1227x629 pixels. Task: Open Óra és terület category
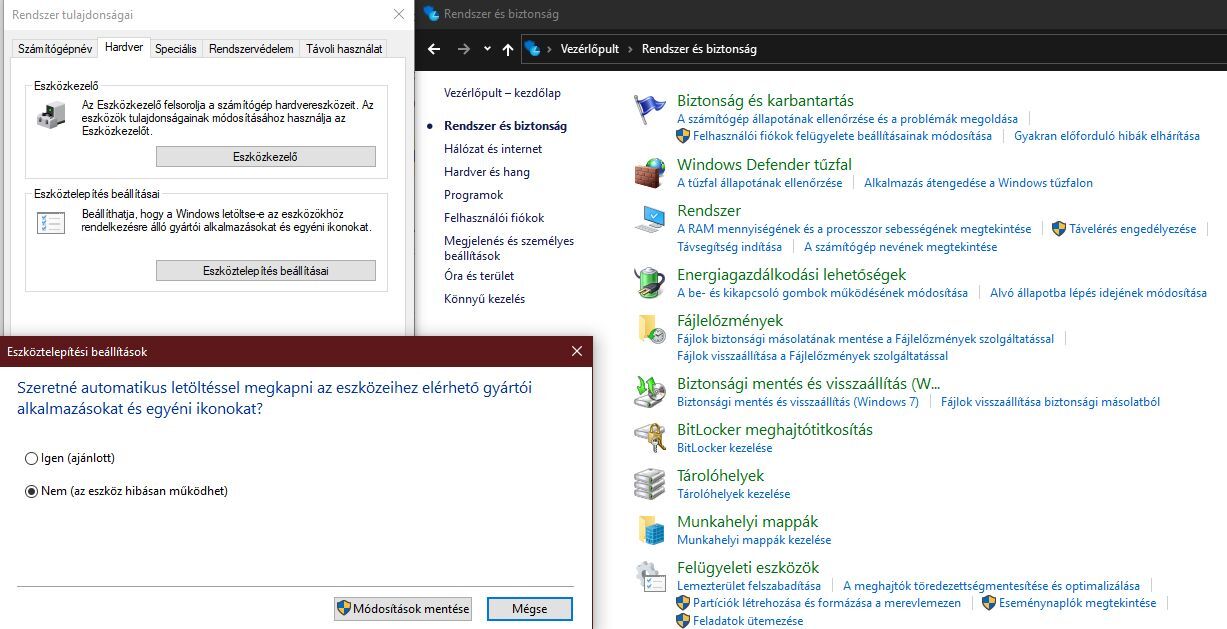pos(479,276)
